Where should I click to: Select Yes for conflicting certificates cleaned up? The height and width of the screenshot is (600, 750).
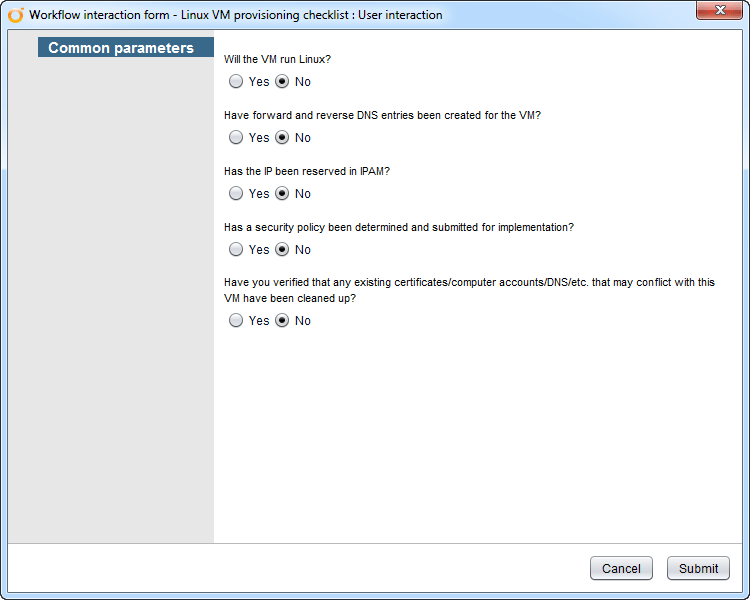[236, 321]
